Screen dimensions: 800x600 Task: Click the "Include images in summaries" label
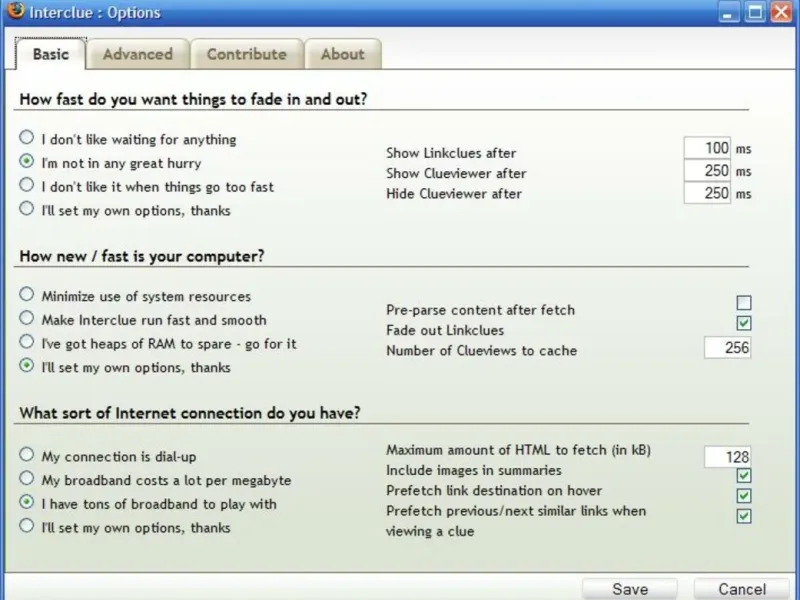[x=474, y=470]
